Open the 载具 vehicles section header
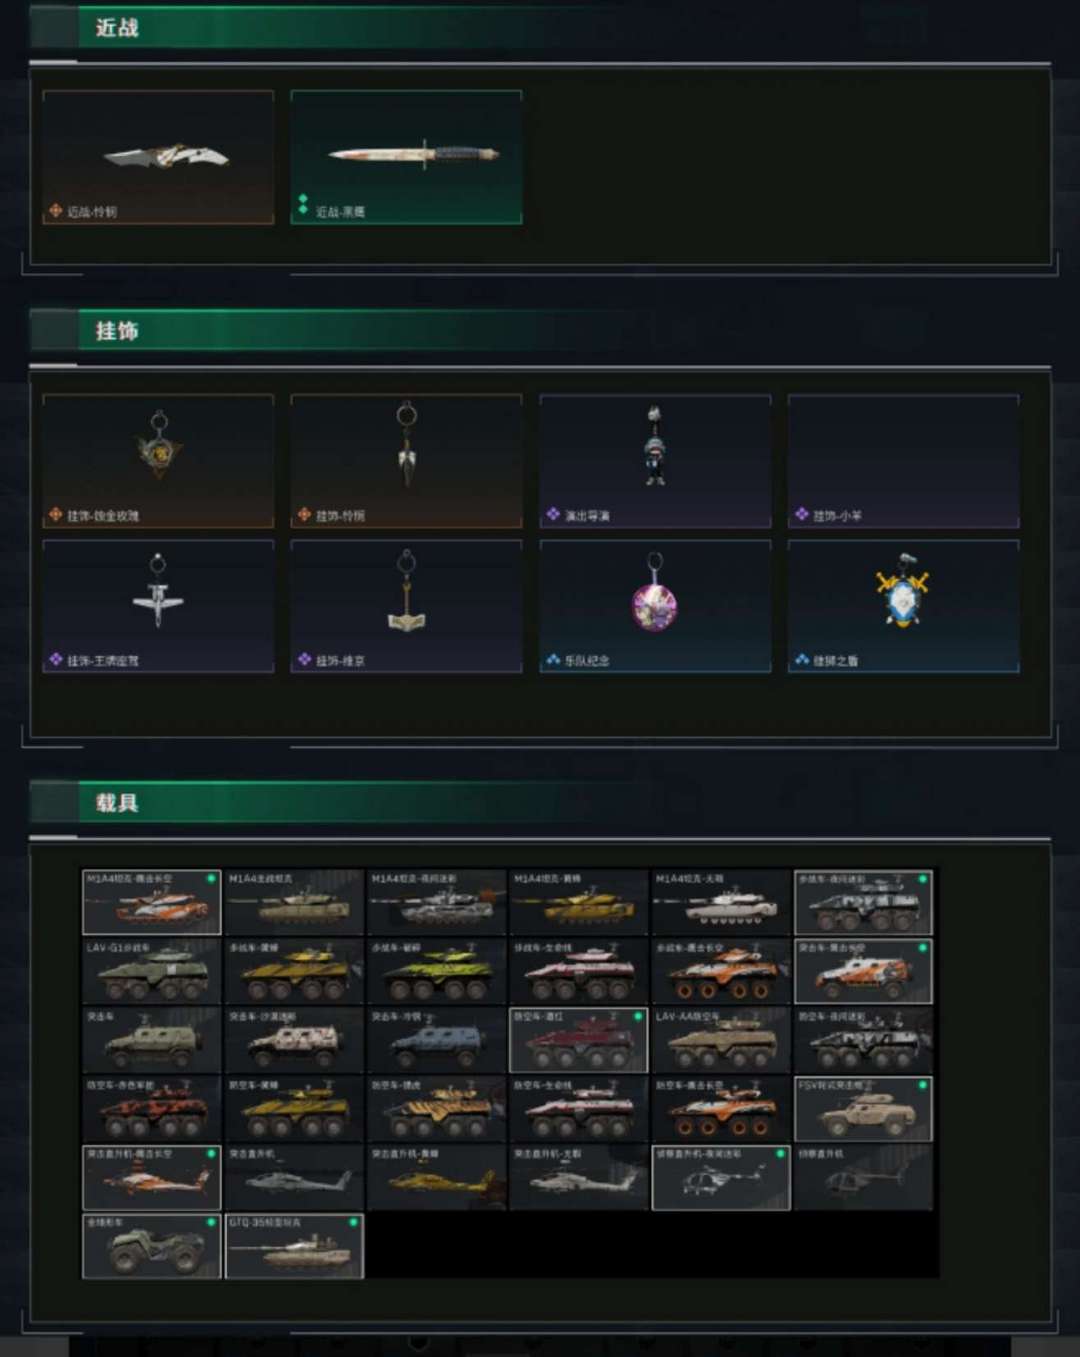The height and width of the screenshot is (1357, 1080). click(117, 803)
